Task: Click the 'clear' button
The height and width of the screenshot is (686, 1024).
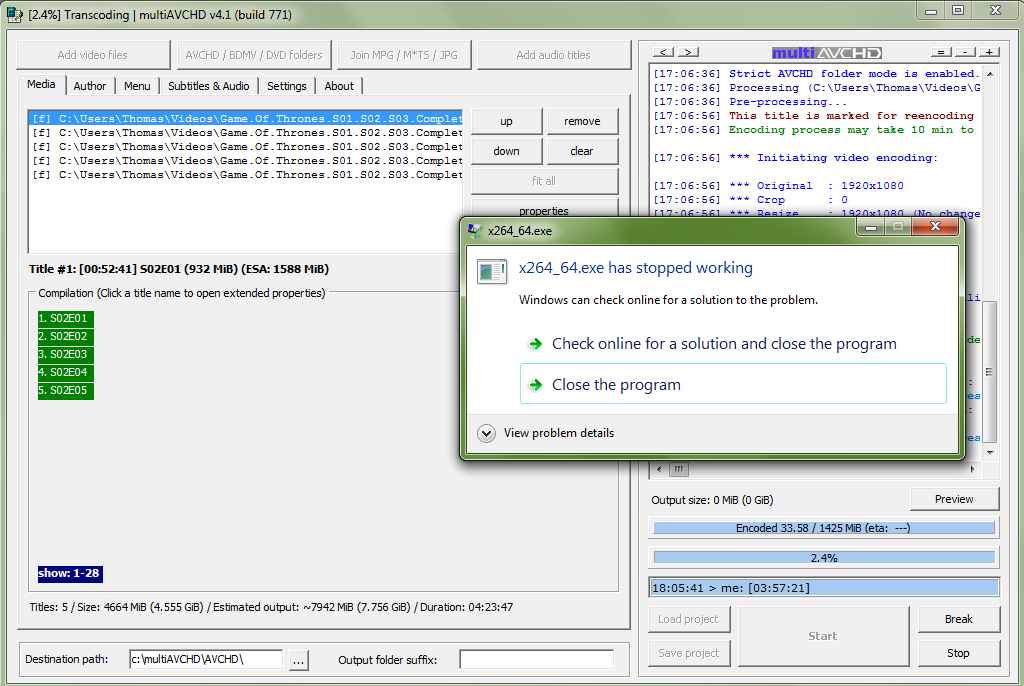Action: [x=582, y=151]
